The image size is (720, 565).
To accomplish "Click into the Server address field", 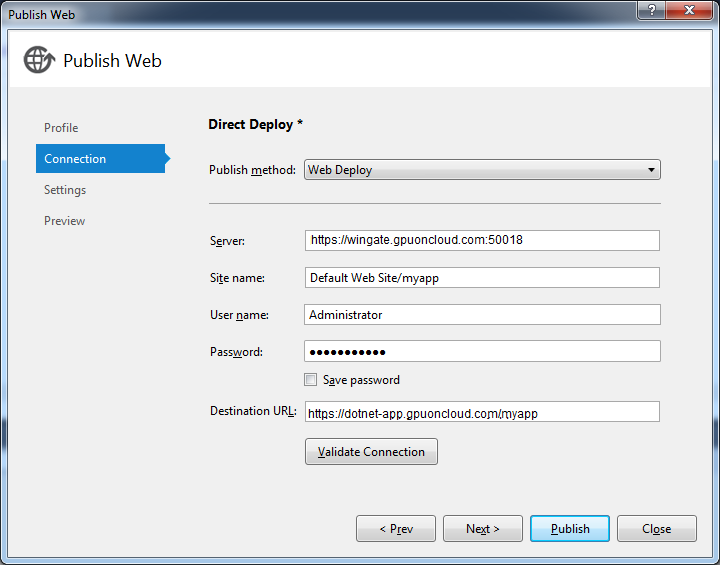I will tap(482, 240).
